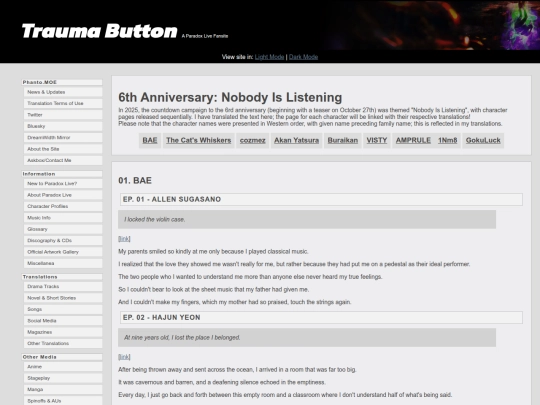Open [link] under Hajun Yeon episode
Screen dimensions: 540x405
click(124, 357)
